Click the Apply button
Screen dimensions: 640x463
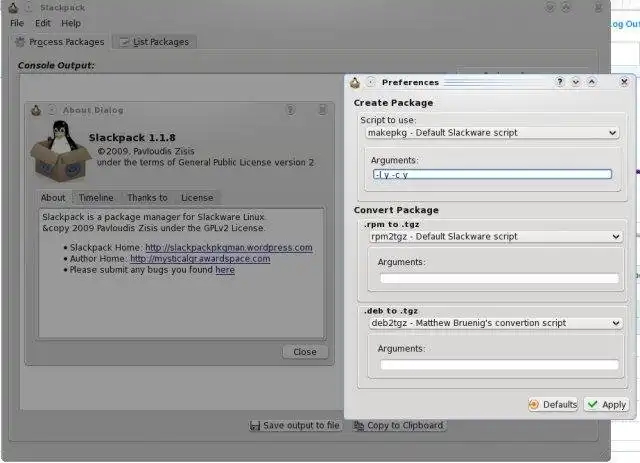point(607,405)
